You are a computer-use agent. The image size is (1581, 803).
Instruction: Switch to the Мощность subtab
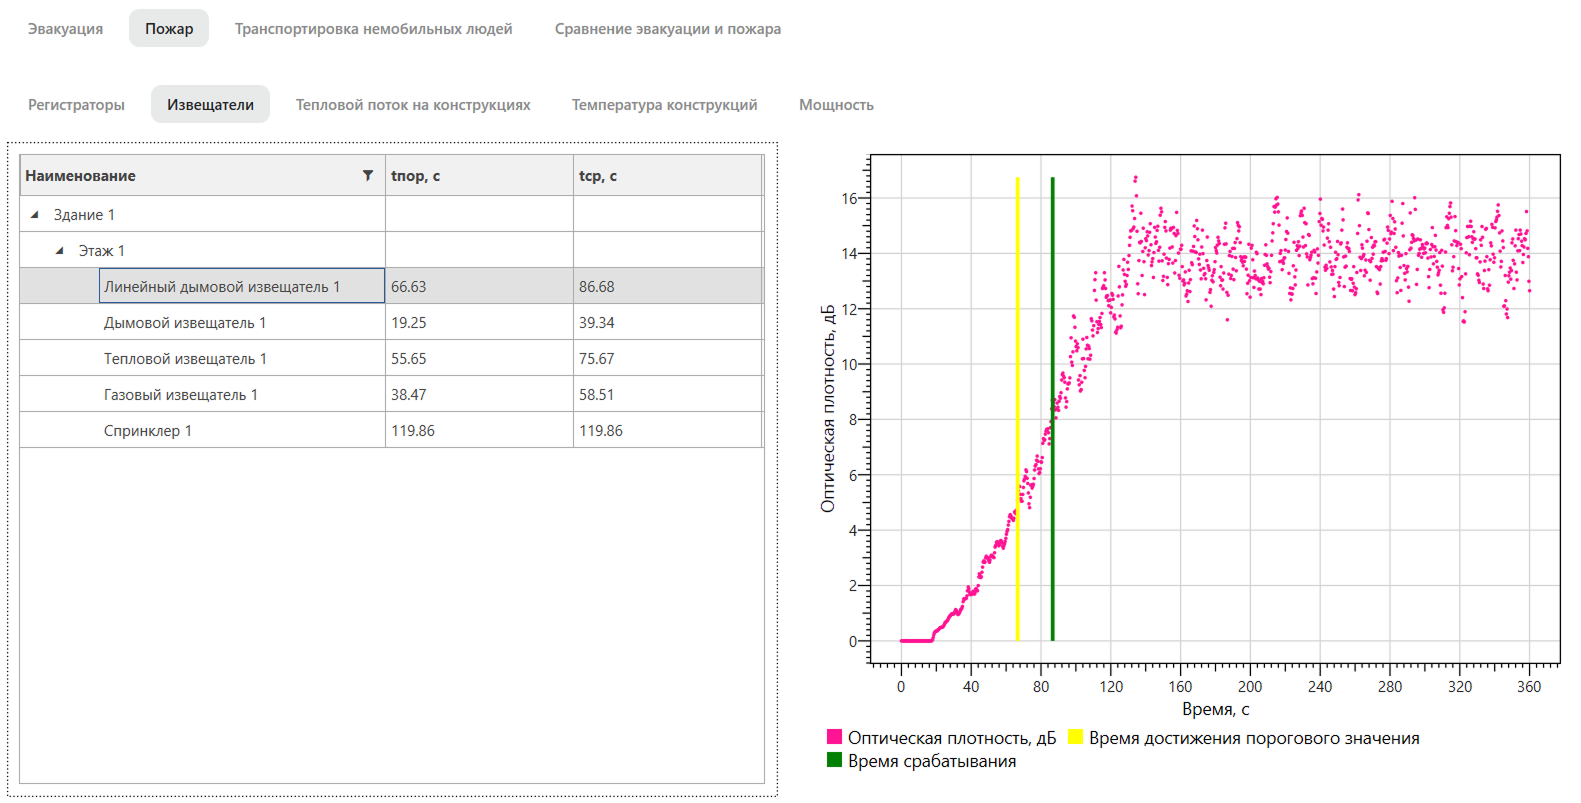pos(836,105)
